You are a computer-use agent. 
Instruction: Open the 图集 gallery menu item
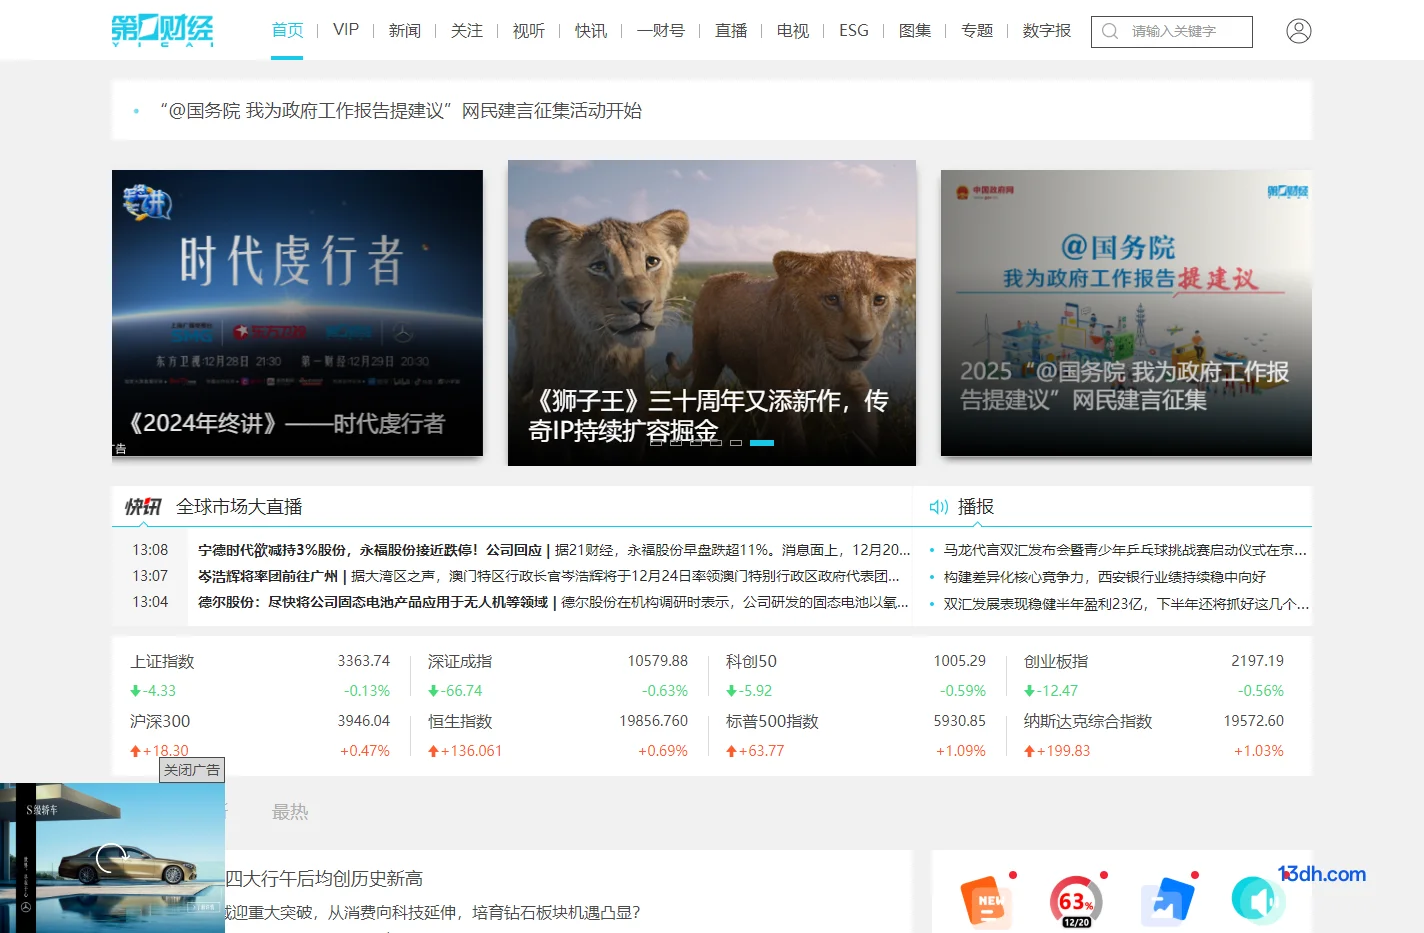[915, 30]
